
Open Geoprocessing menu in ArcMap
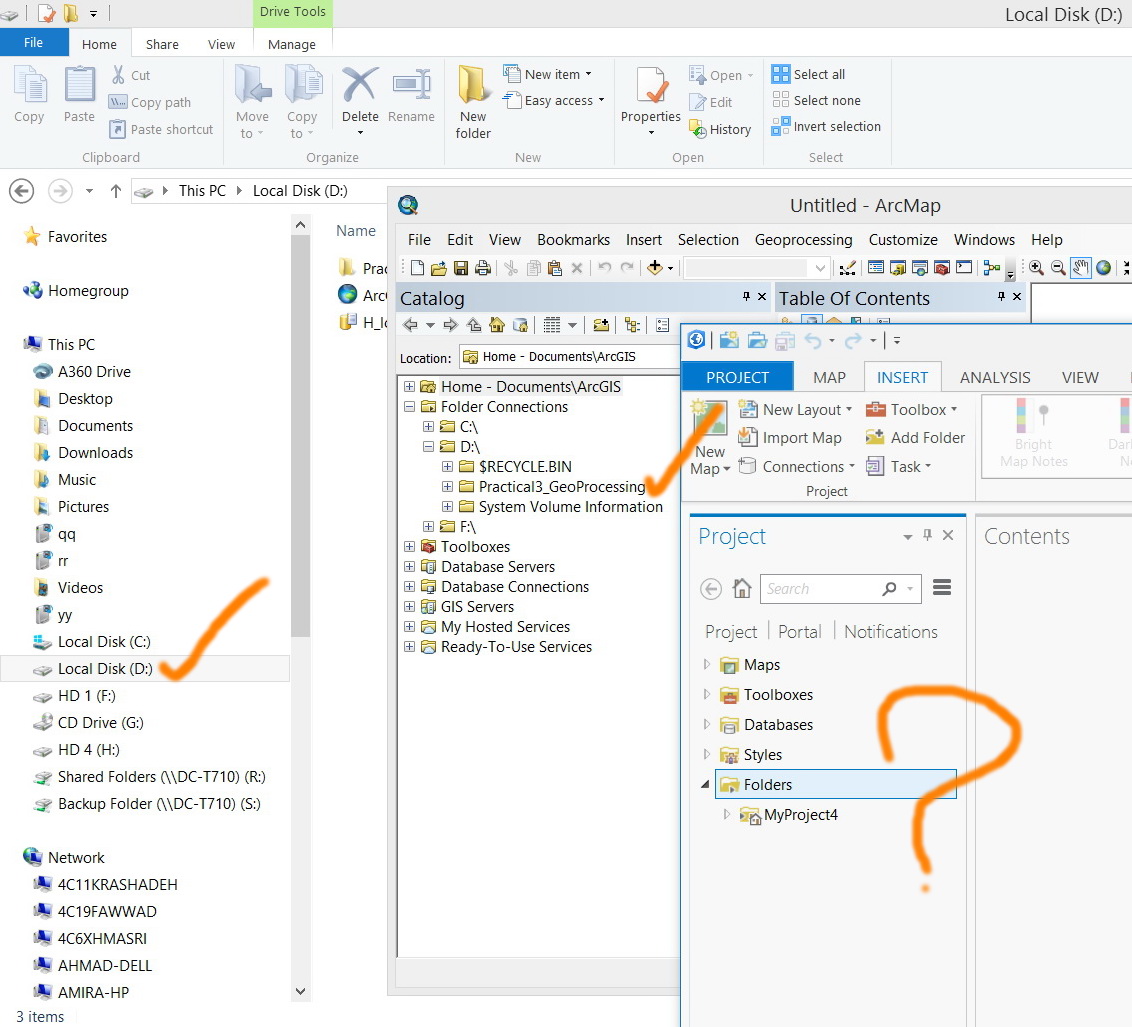click(804, 240)
